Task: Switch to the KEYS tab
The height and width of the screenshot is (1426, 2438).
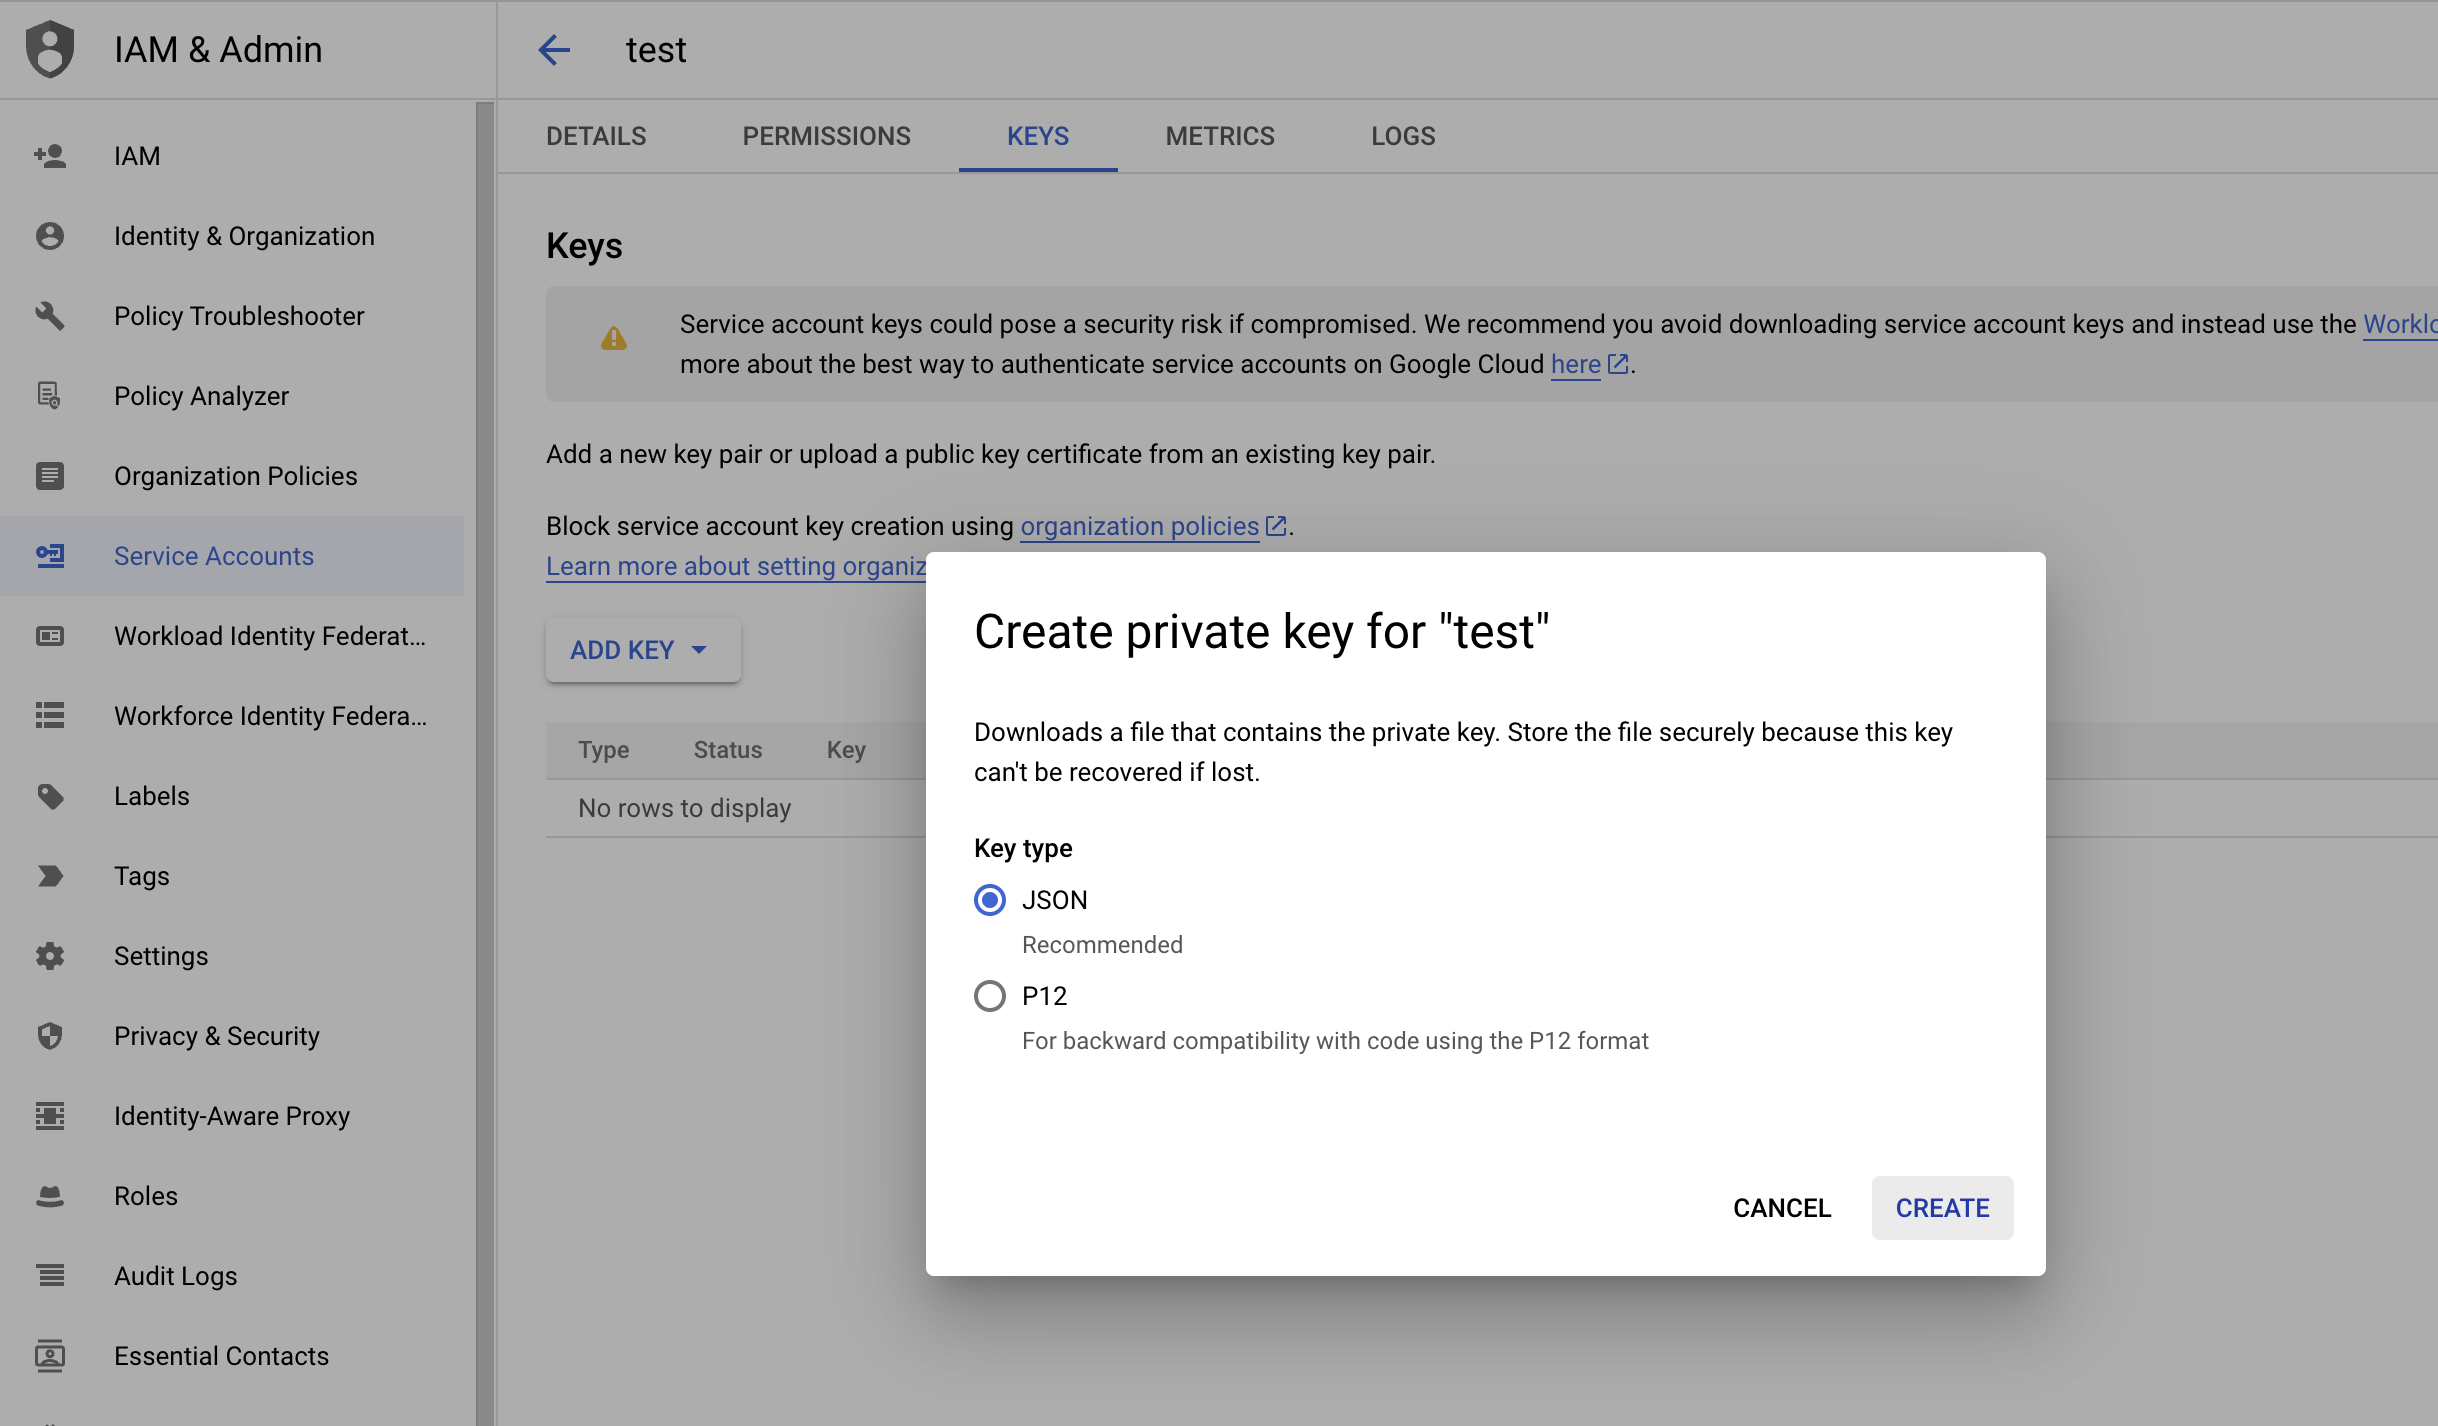Action: (1038, 136)
